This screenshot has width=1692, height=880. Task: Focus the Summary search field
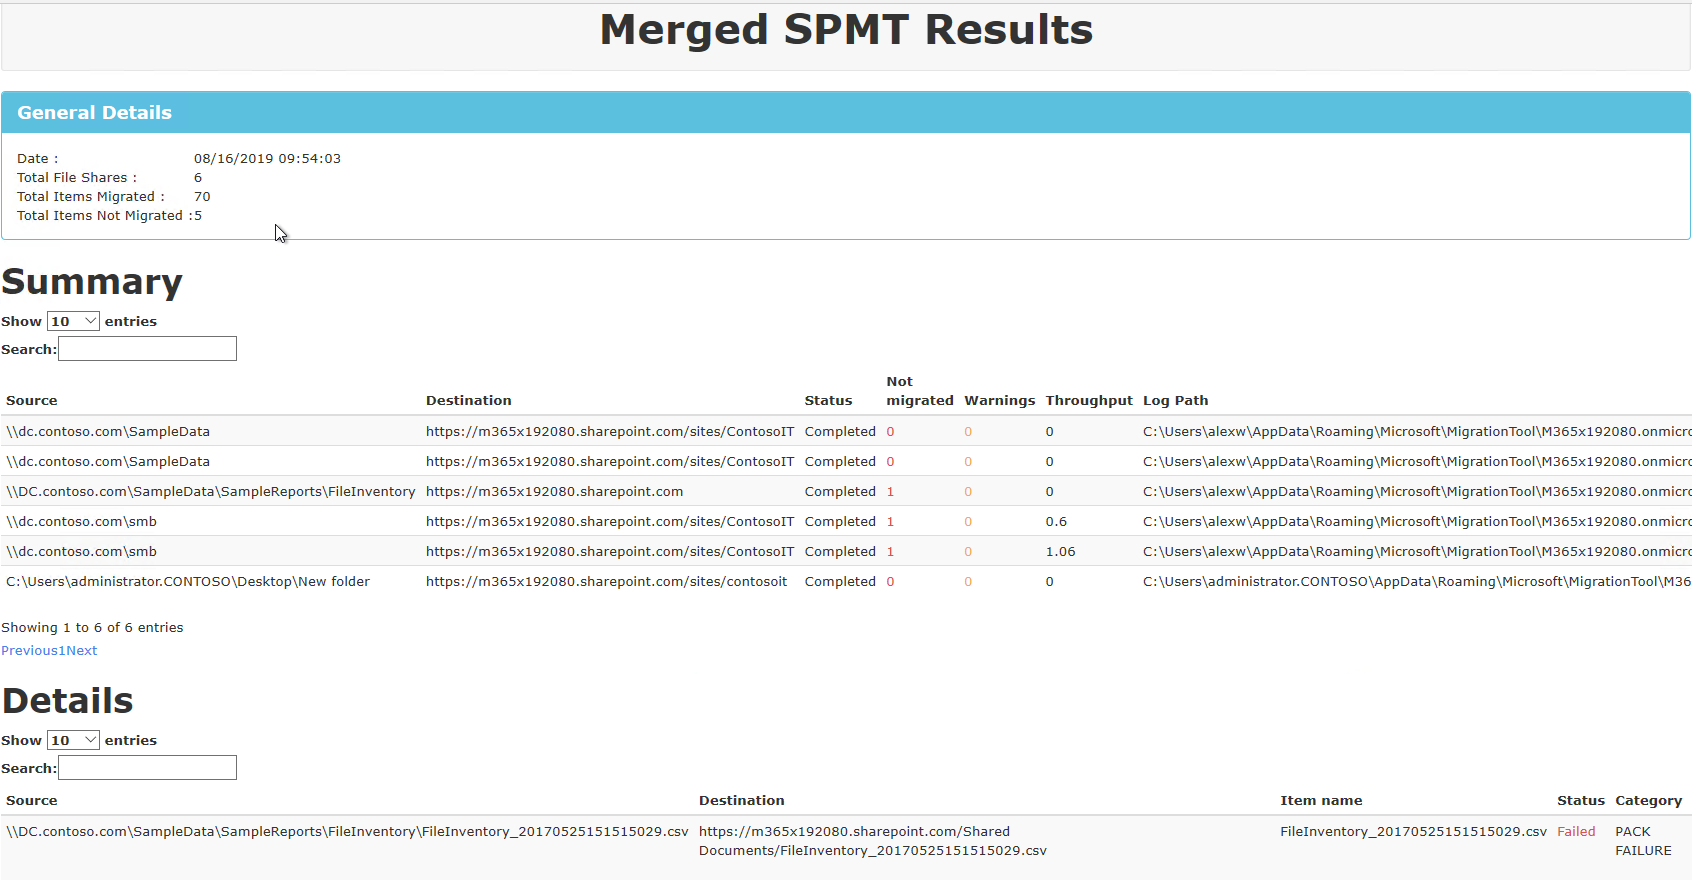tap(147, 349)
